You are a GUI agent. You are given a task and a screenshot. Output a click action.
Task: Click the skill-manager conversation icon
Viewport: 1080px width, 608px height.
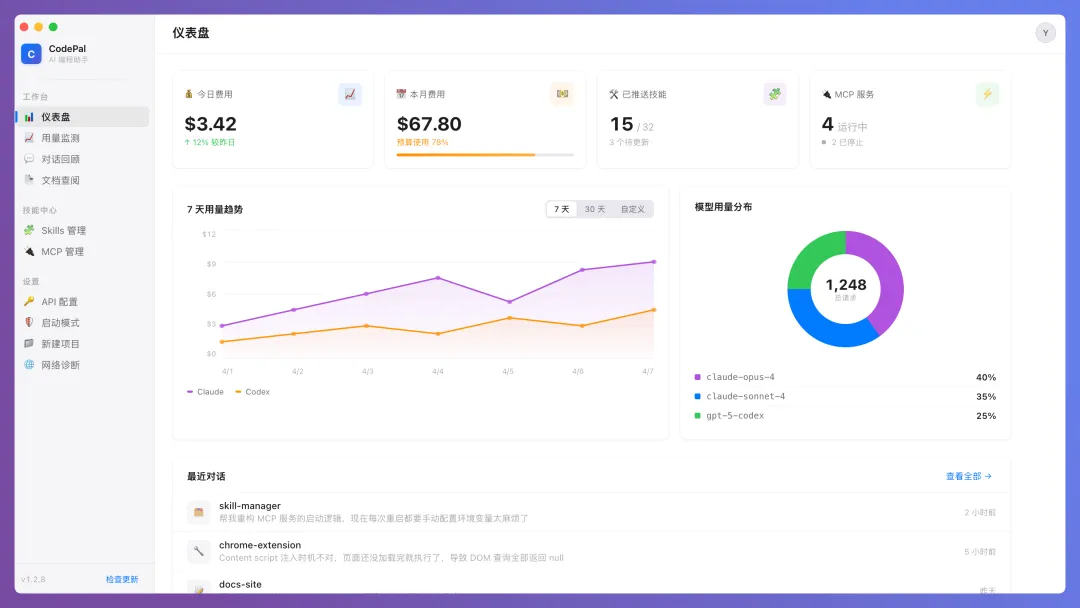click(199, 512)
